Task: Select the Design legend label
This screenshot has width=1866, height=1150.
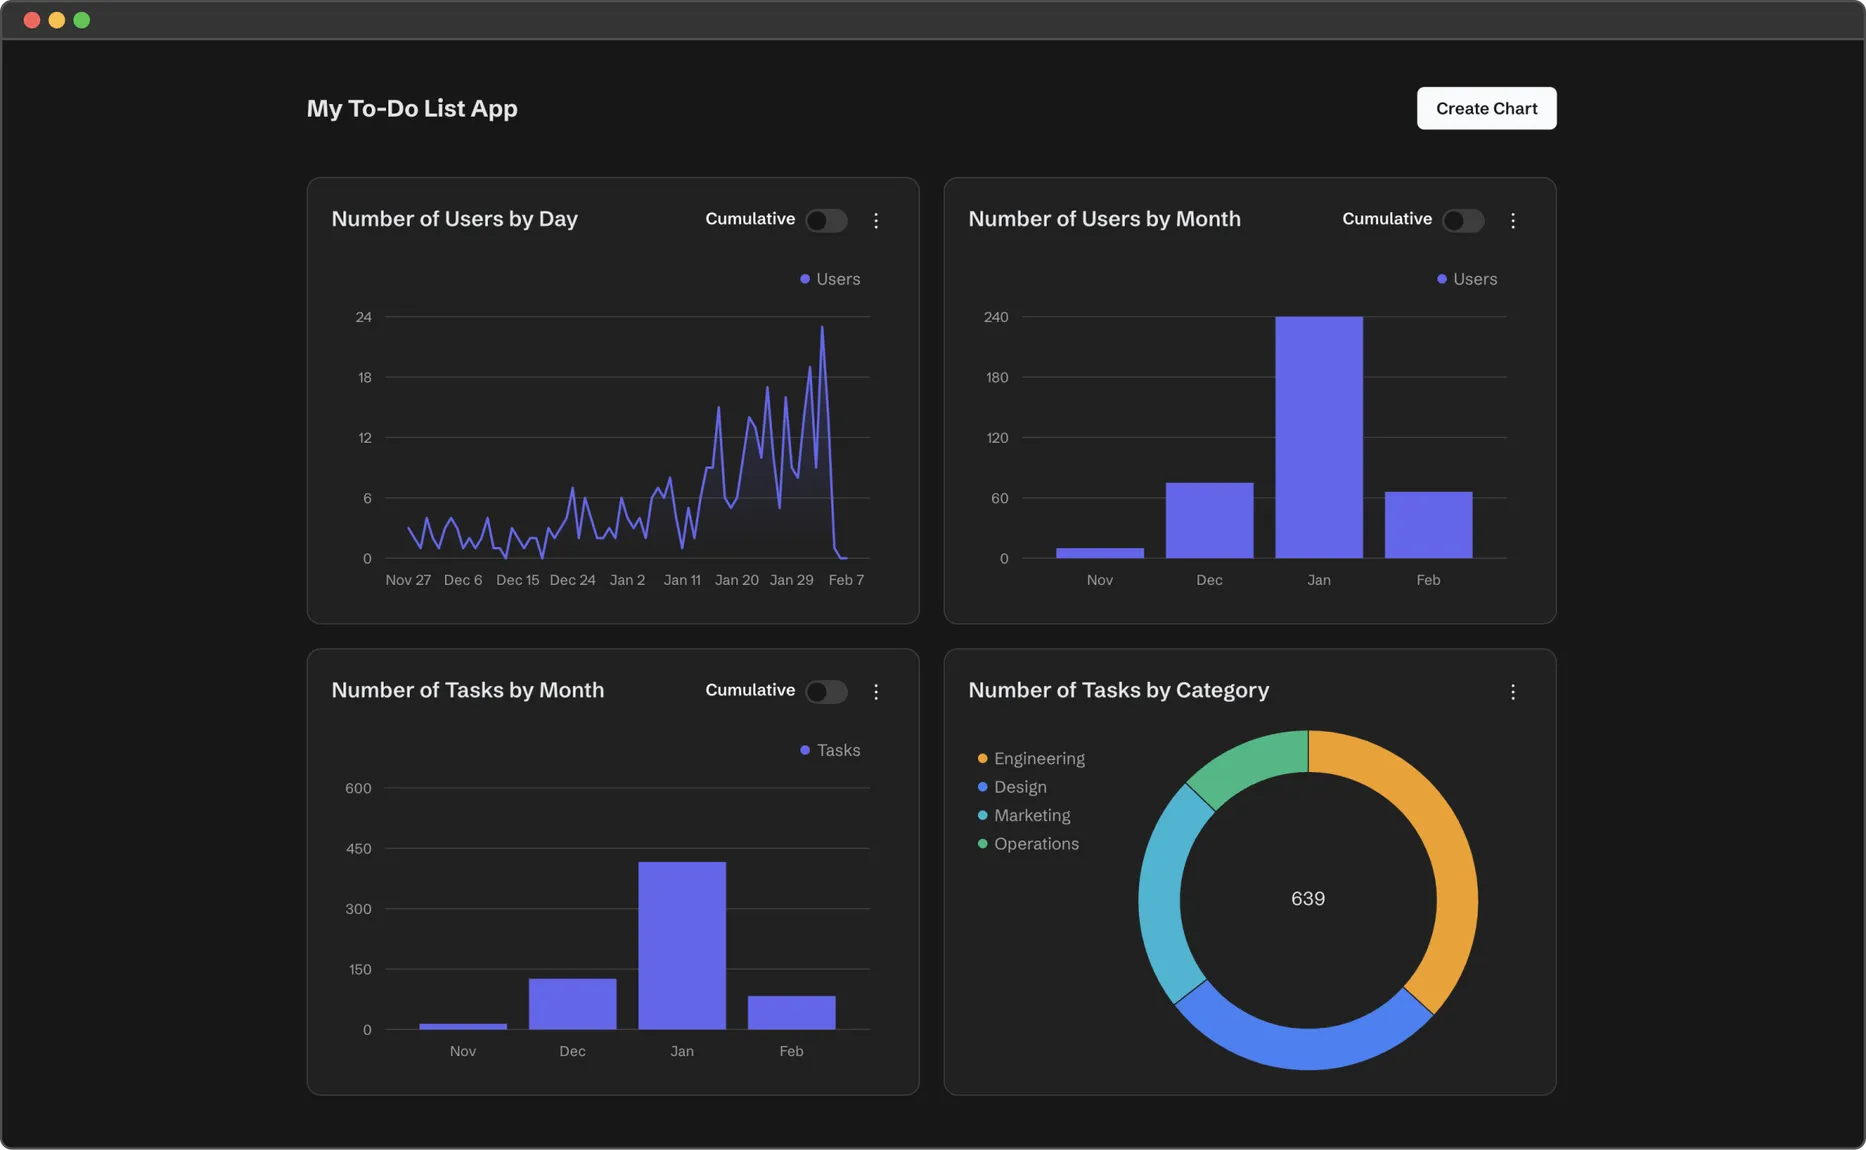Action: pyautogui.click(x=1019, y=787)
